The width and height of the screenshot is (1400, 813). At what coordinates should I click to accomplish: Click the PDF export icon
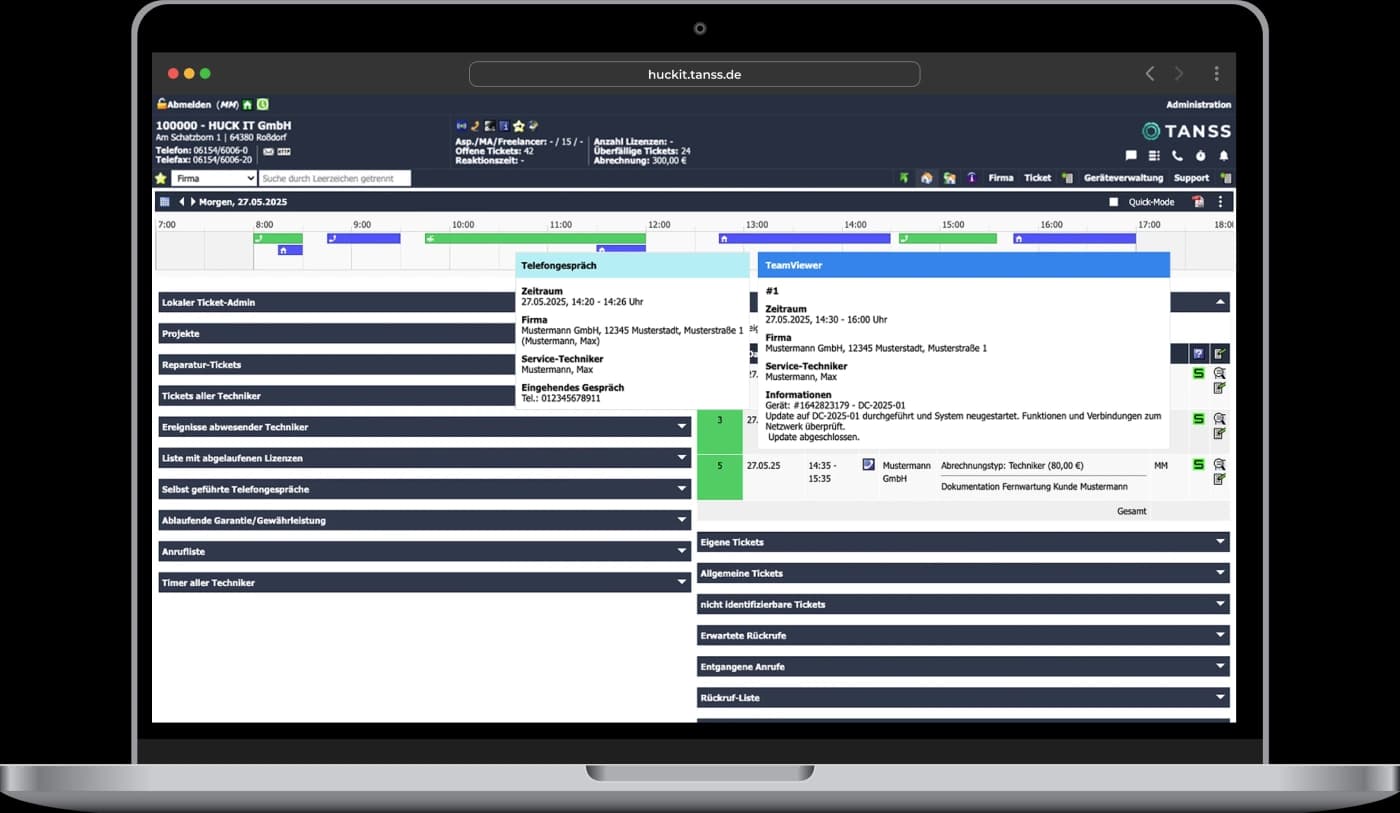tap(1198, 202)
